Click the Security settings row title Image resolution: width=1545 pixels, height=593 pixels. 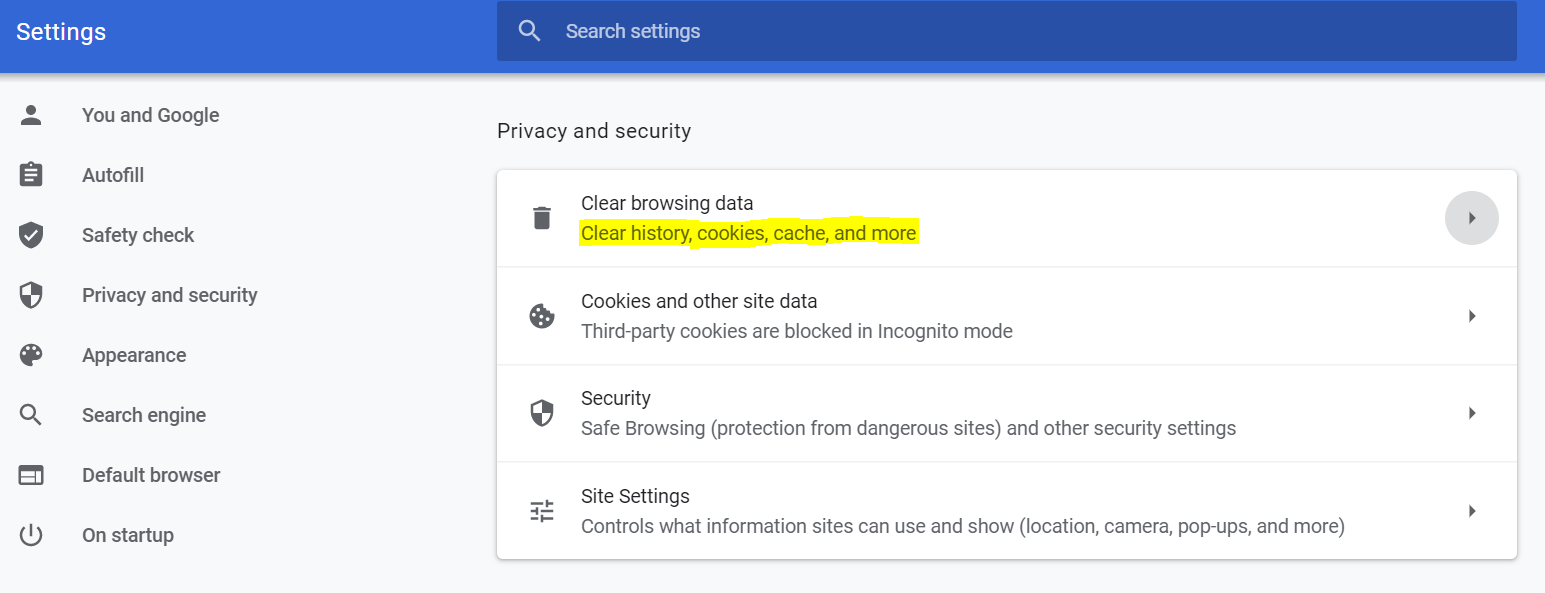click(x=616, y=398)
